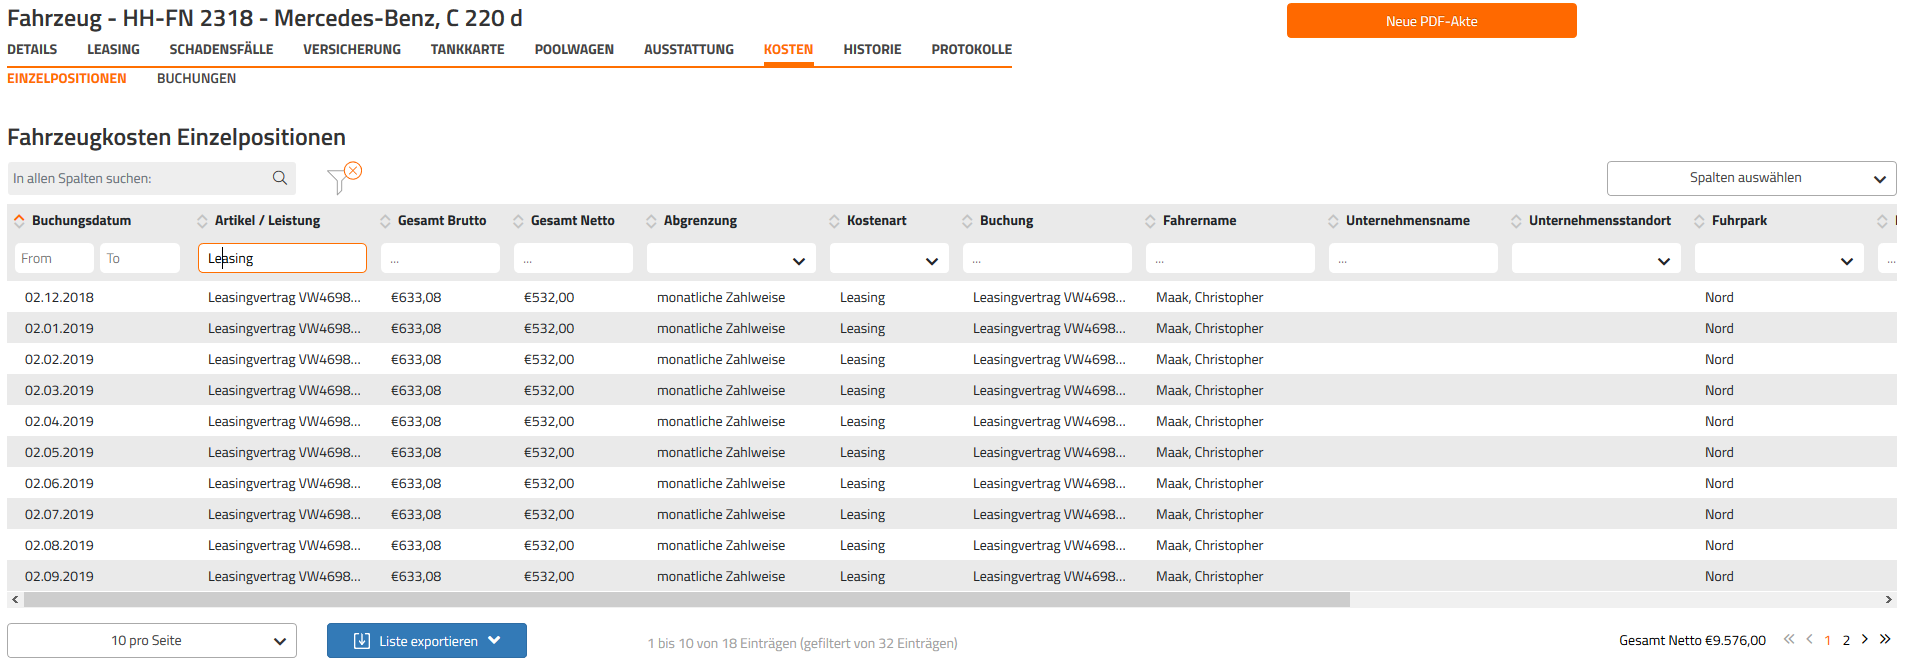Open Unternehmensstandort filter dropdown
The image size is (1909, 672).
(1596, 259)
